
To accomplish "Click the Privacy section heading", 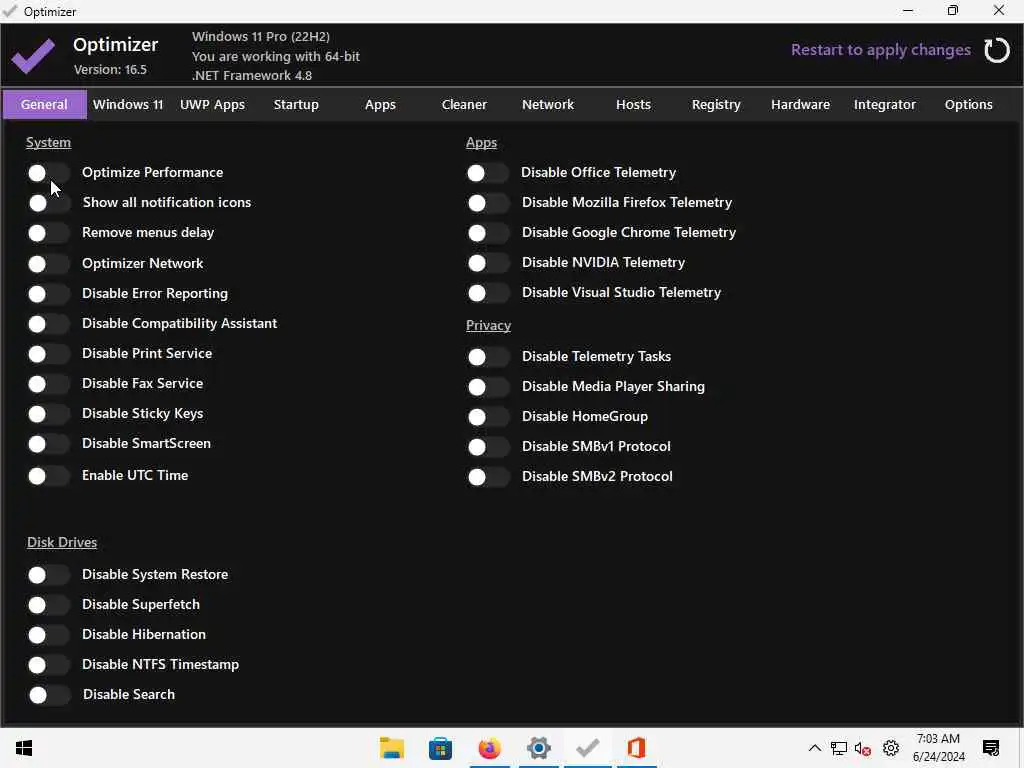I will [488, 325].
